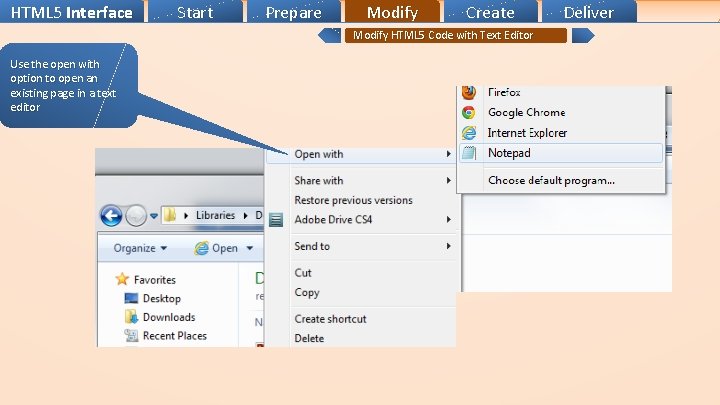Screen dimensions: 720x405
Task: Expand the Open button dropdown arrow
Action: pos(249,248)
